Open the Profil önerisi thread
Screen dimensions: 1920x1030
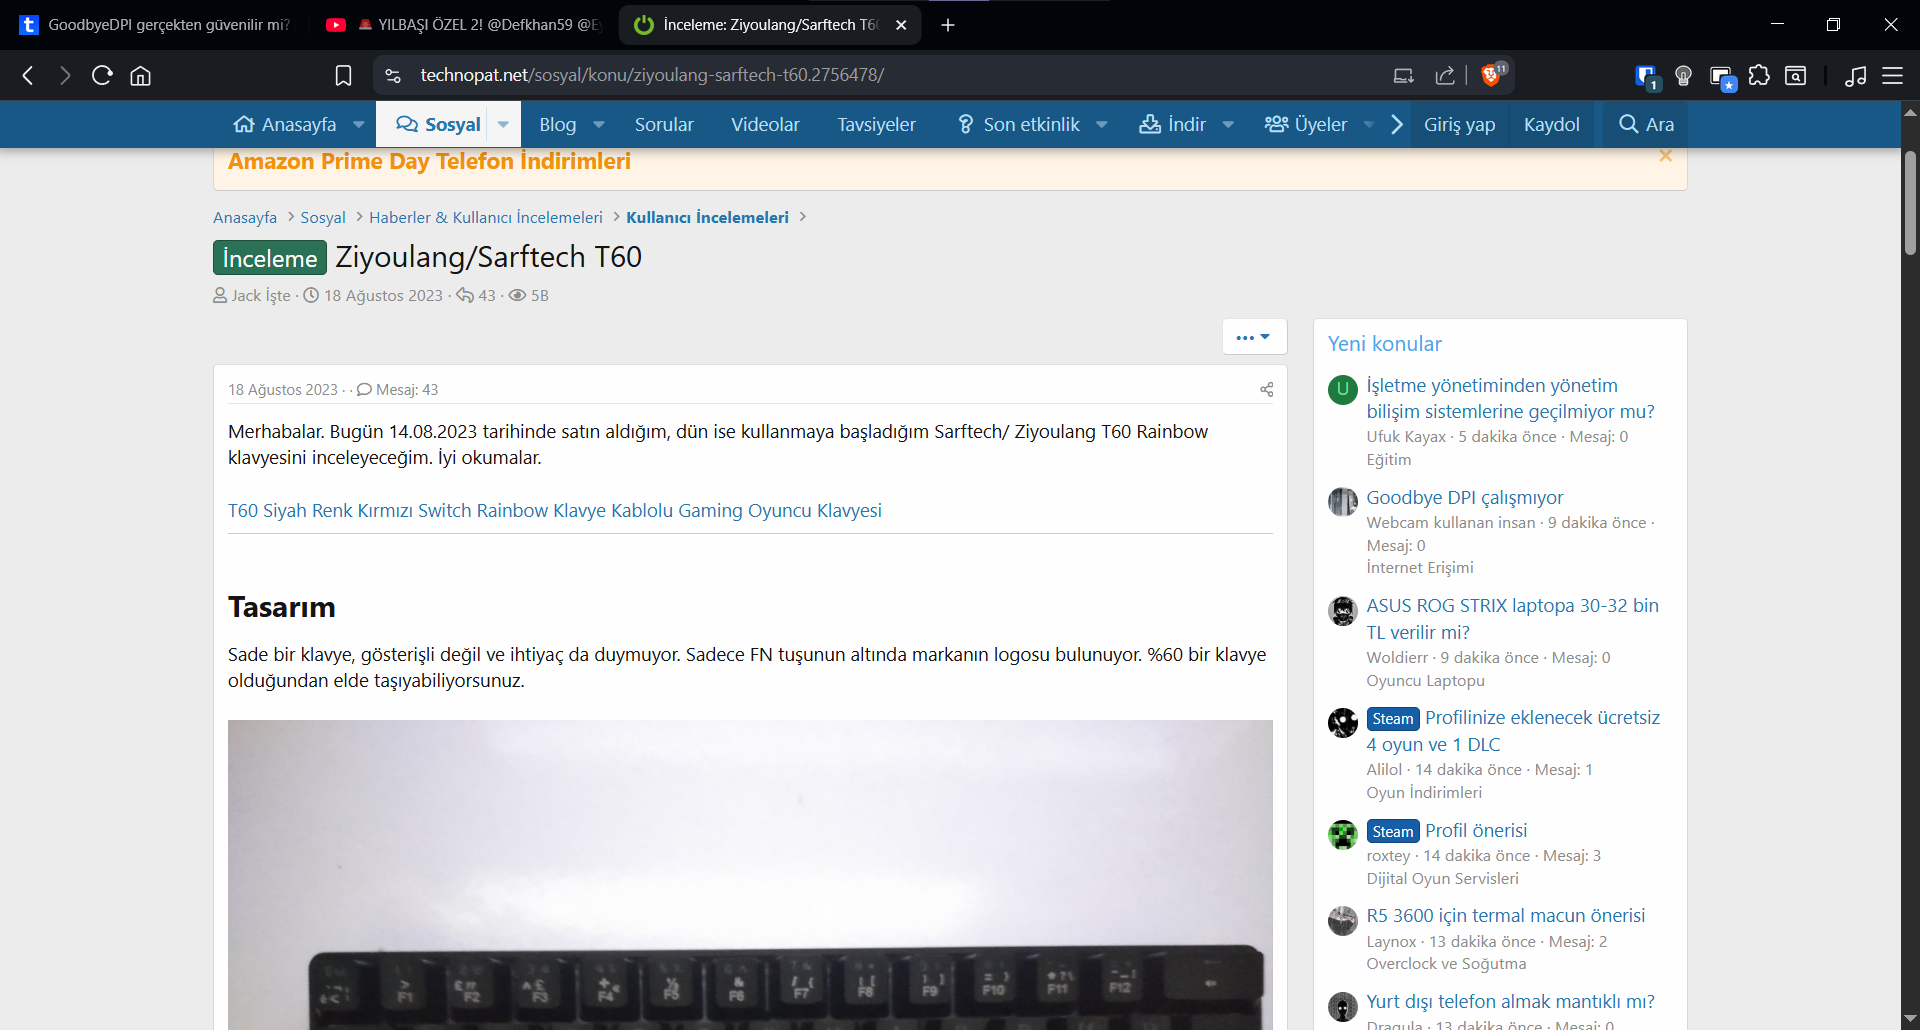pos(1476,831)
